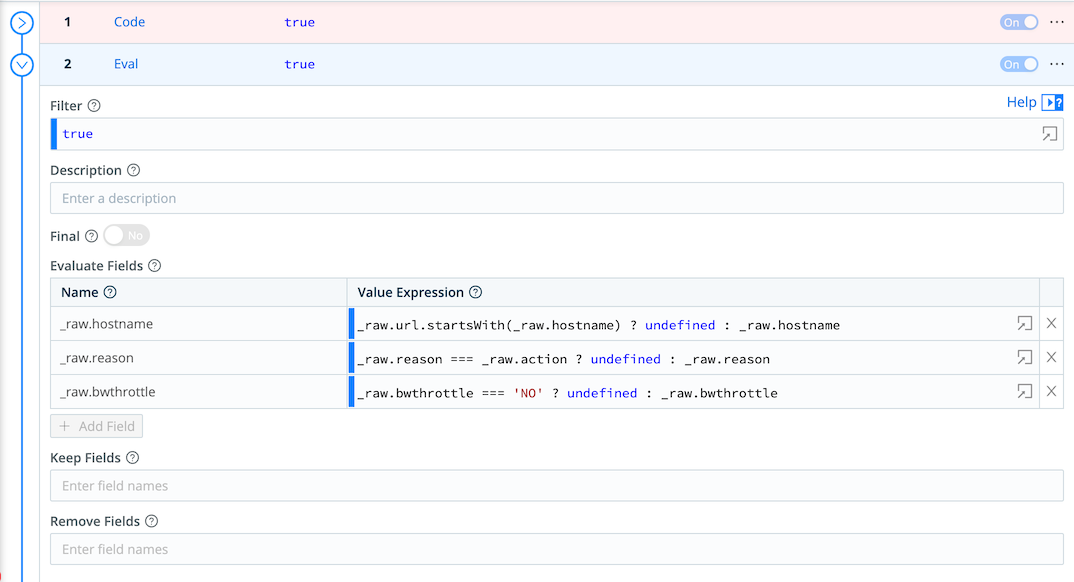Image resolution: width=1074 pixels, height=582 pixels.
Task: Open options menu for Code function
Action: point(1057,22)
